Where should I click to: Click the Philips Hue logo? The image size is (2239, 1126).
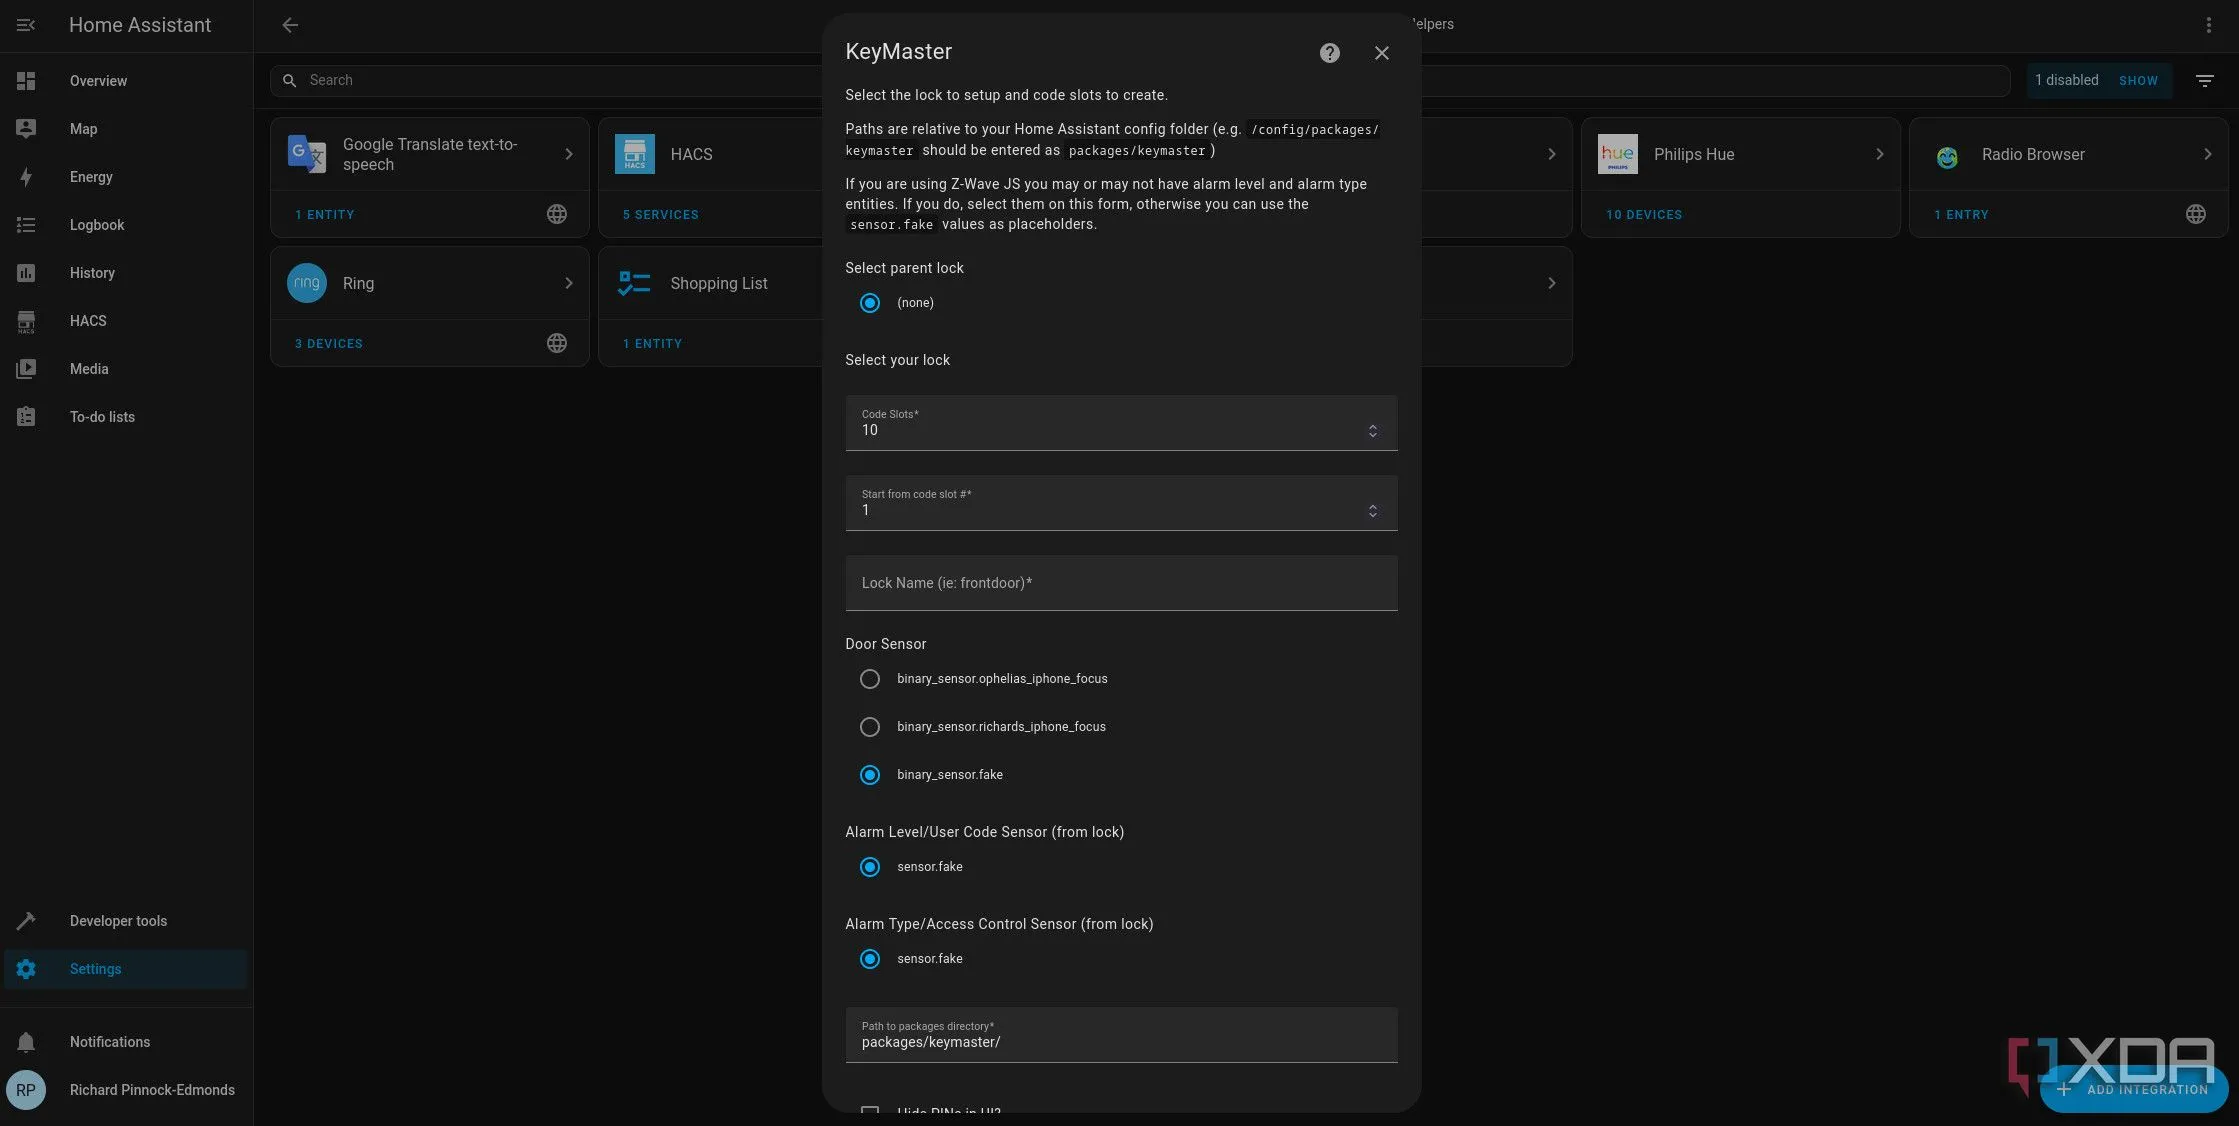coord(1618,154)
